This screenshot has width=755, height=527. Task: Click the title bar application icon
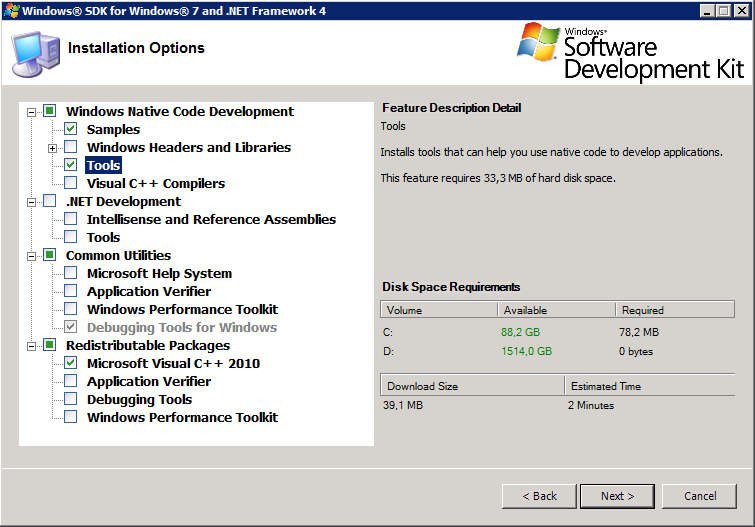pos(11,10)
